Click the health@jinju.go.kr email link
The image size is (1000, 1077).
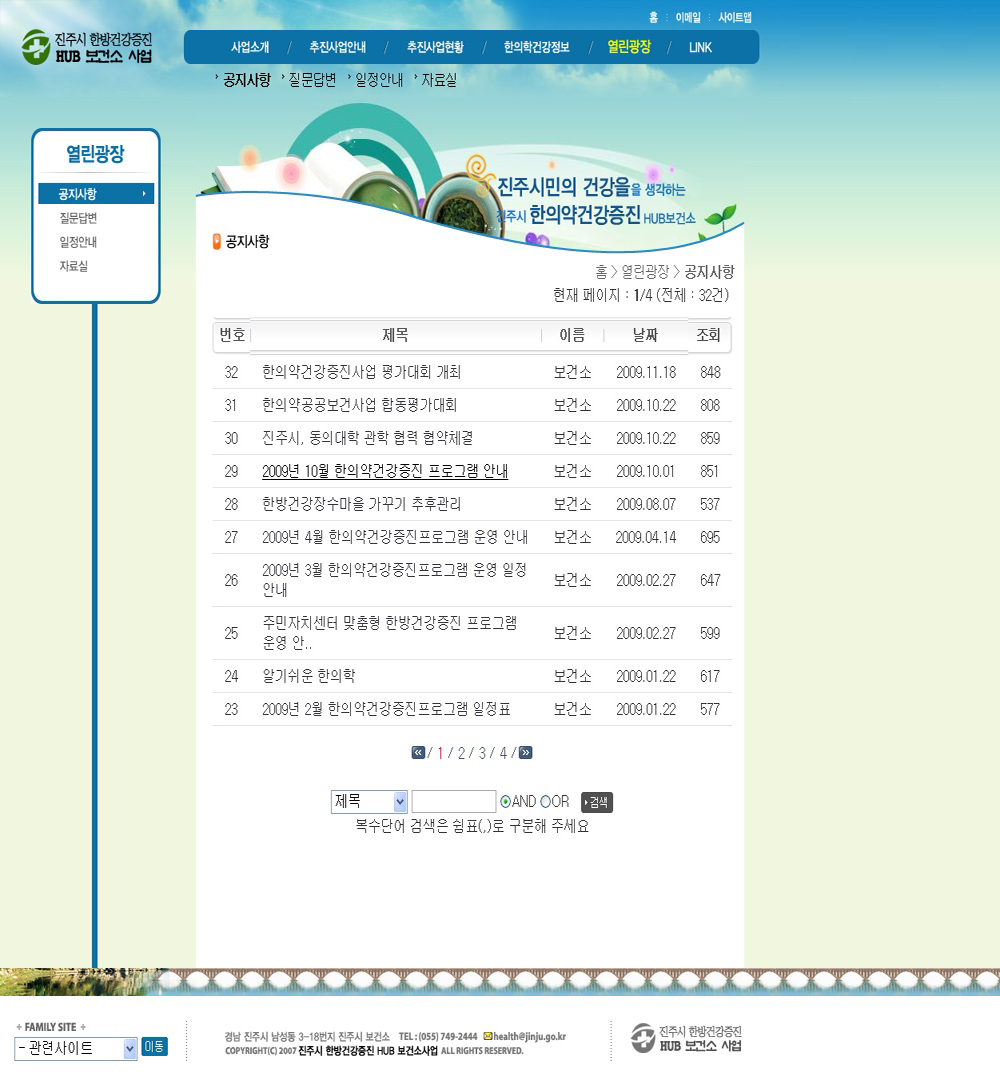529,1037
